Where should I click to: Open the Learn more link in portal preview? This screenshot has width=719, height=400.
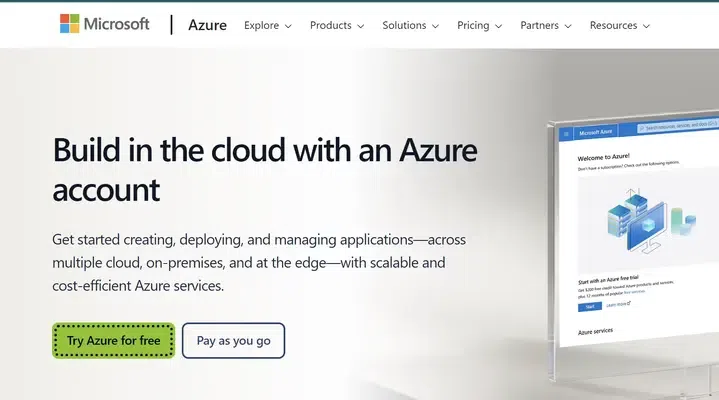617,303
